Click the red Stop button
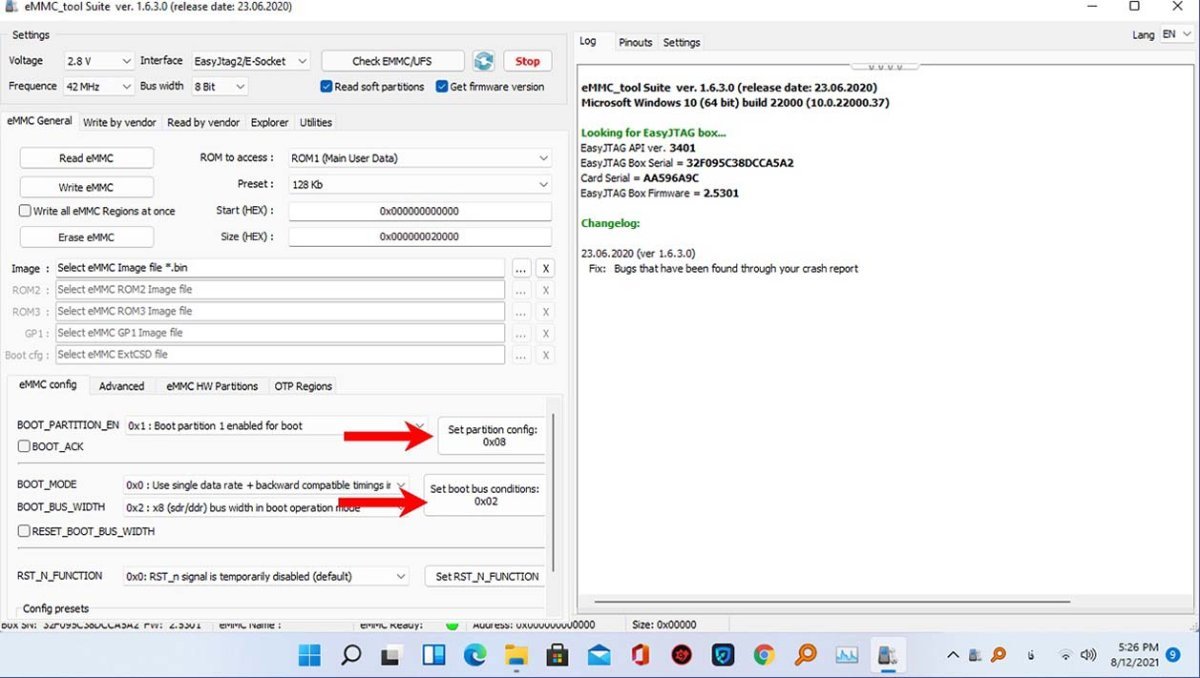 tap(528, 61)
